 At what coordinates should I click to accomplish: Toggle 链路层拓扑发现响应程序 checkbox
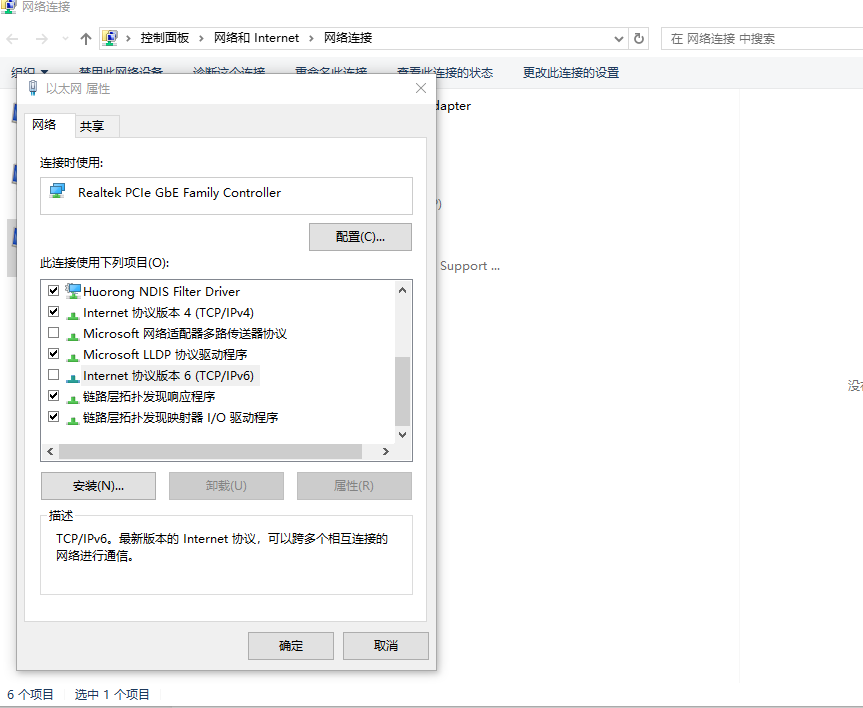coord(53,395)
